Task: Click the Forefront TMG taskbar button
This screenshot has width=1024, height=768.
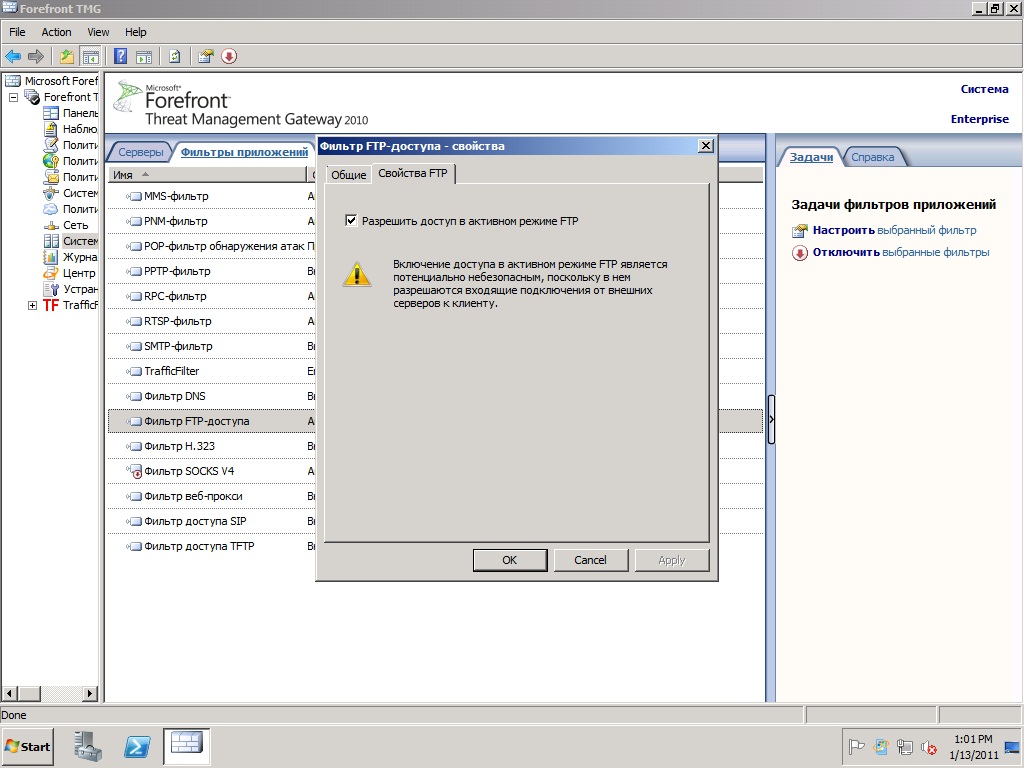Action: point(186,746)
